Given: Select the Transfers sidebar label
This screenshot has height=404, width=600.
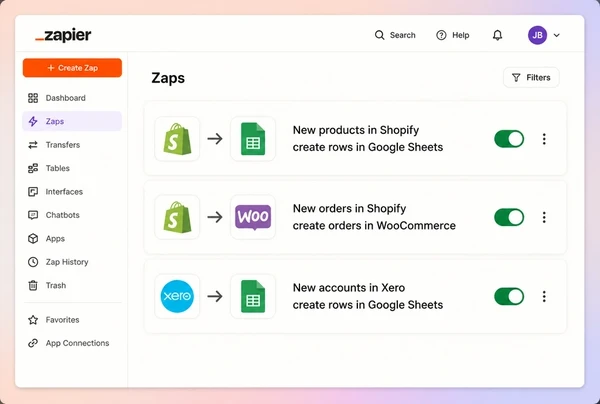Looking at the screenshot, I should pyautogui.click(x=63, y=145).
